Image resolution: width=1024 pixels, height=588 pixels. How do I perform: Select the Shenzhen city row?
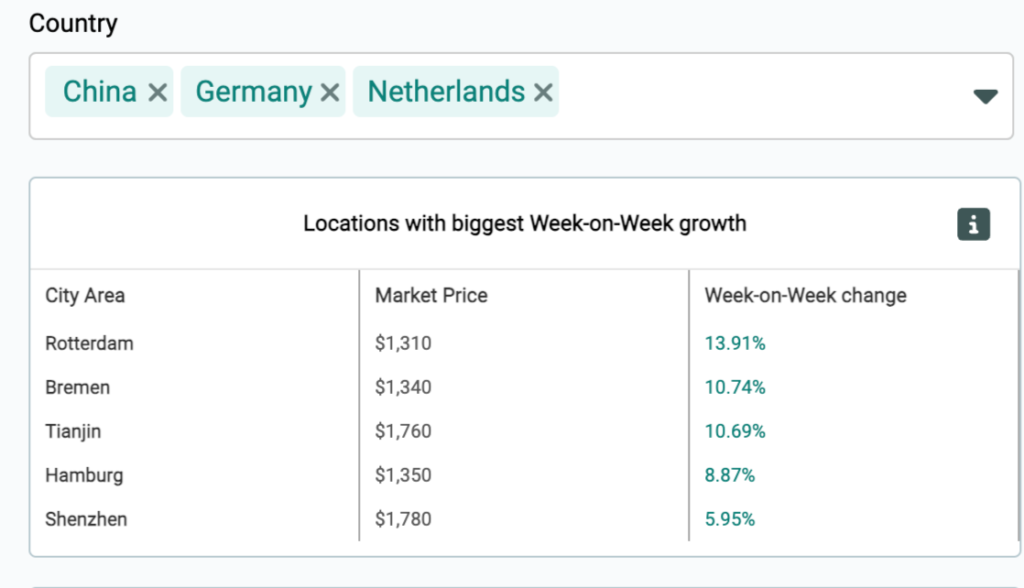tap(86, 519)
